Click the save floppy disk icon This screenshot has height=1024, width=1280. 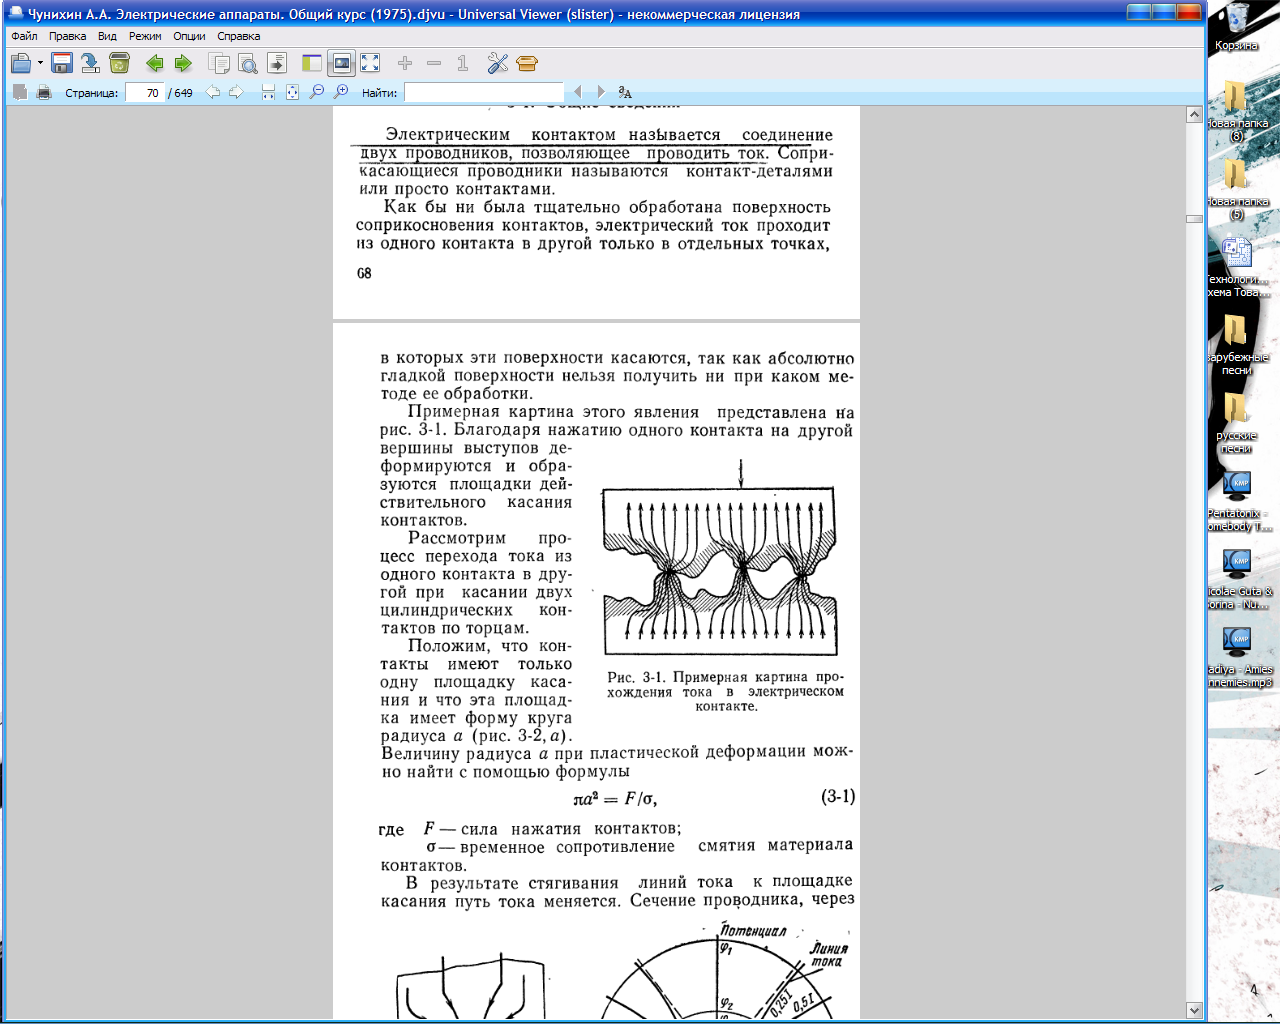(x=61, y=63)
